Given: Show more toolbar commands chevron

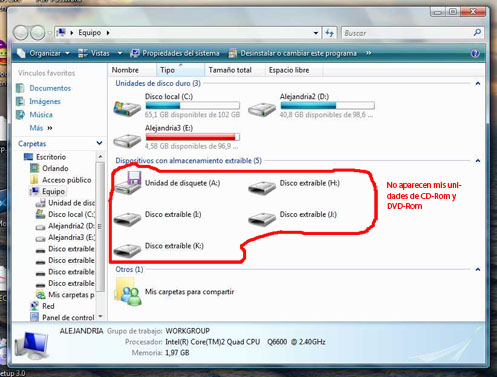Looking at the screenshot, I should 369,53.
